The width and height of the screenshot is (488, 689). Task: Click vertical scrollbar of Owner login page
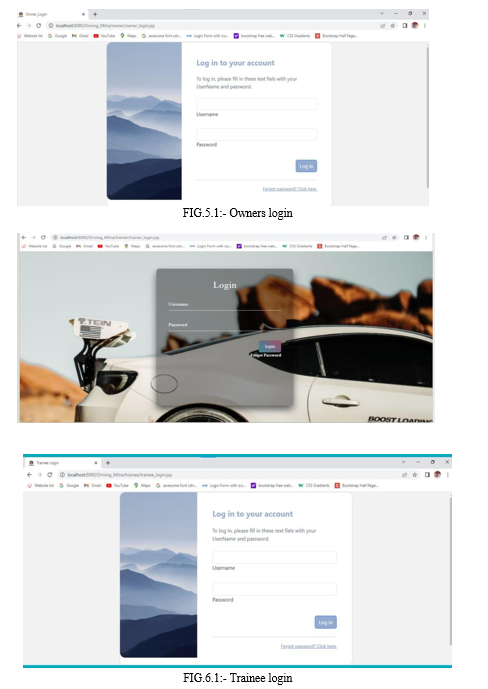(x=427, y=117)
